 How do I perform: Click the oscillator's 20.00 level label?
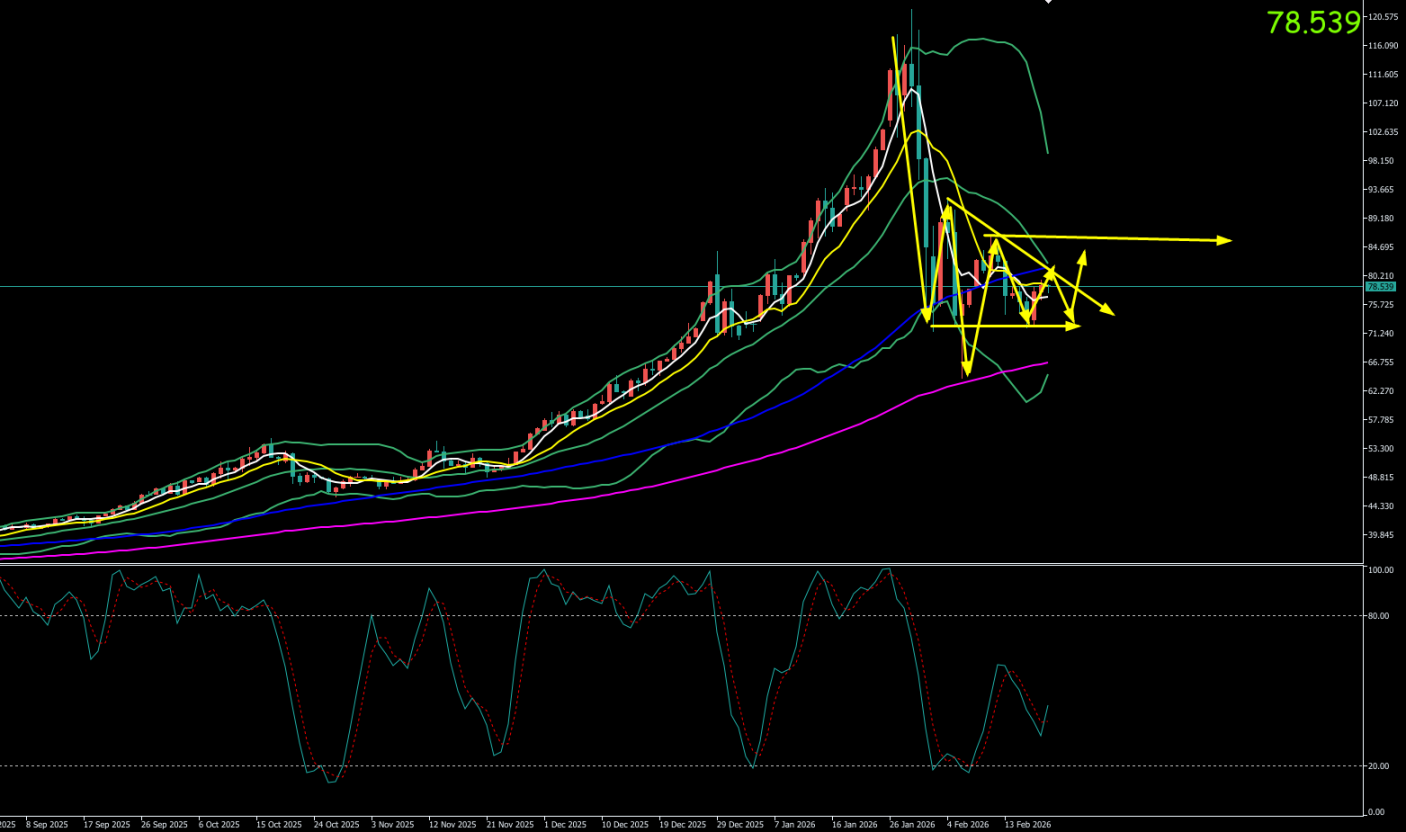[x=1378, y=766]
